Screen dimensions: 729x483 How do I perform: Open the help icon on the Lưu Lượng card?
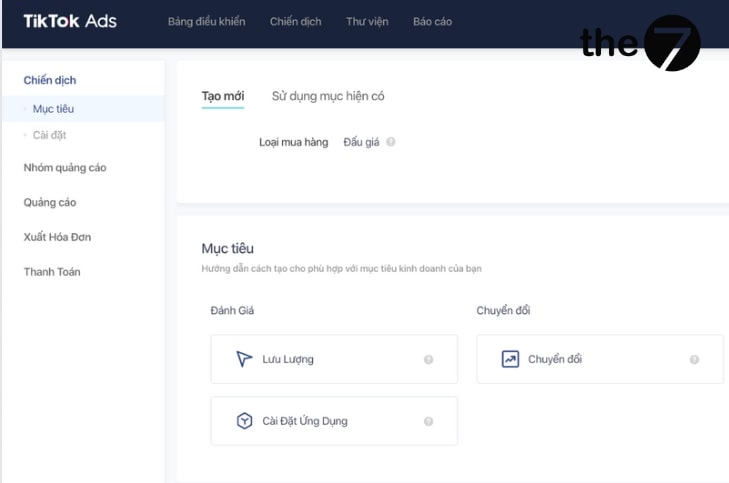pos(428,359)
